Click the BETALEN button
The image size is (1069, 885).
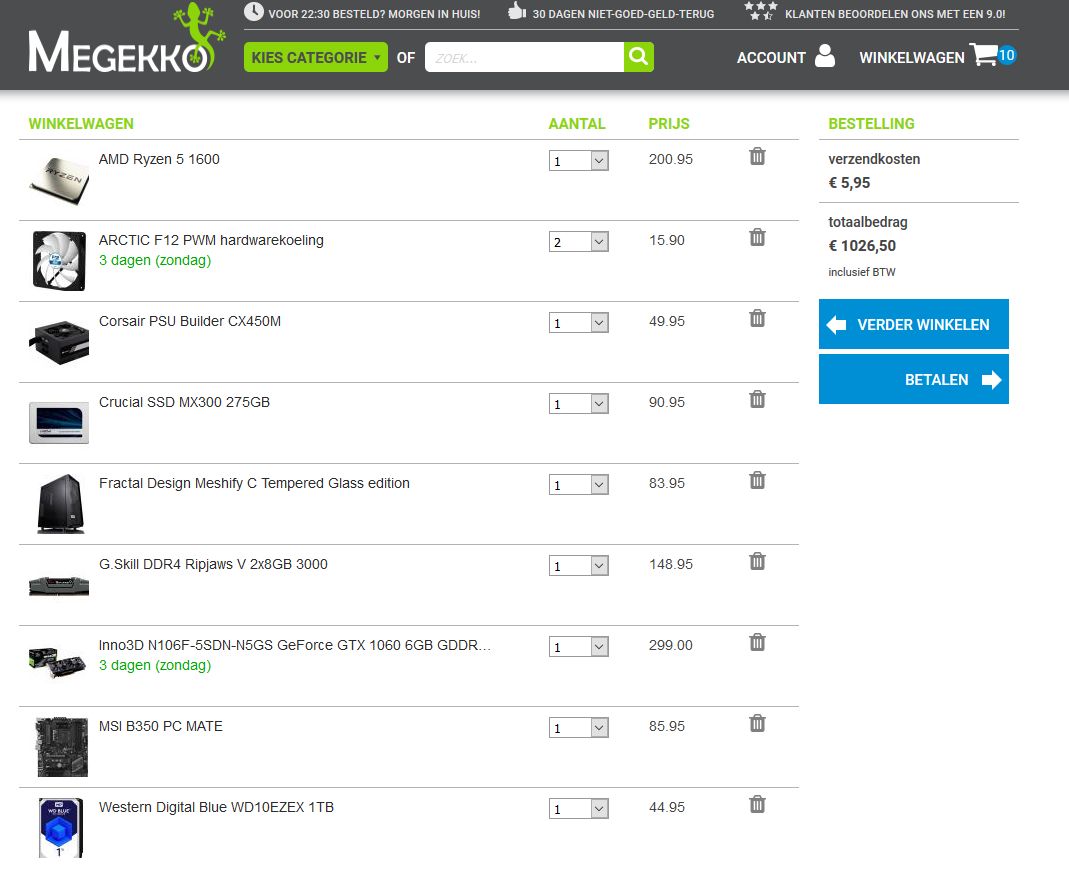(914, 379)
